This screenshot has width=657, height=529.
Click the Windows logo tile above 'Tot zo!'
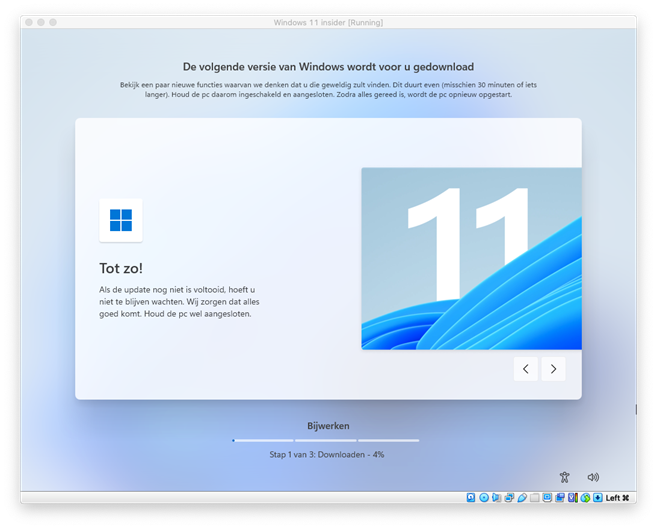(x=121, y=220)
